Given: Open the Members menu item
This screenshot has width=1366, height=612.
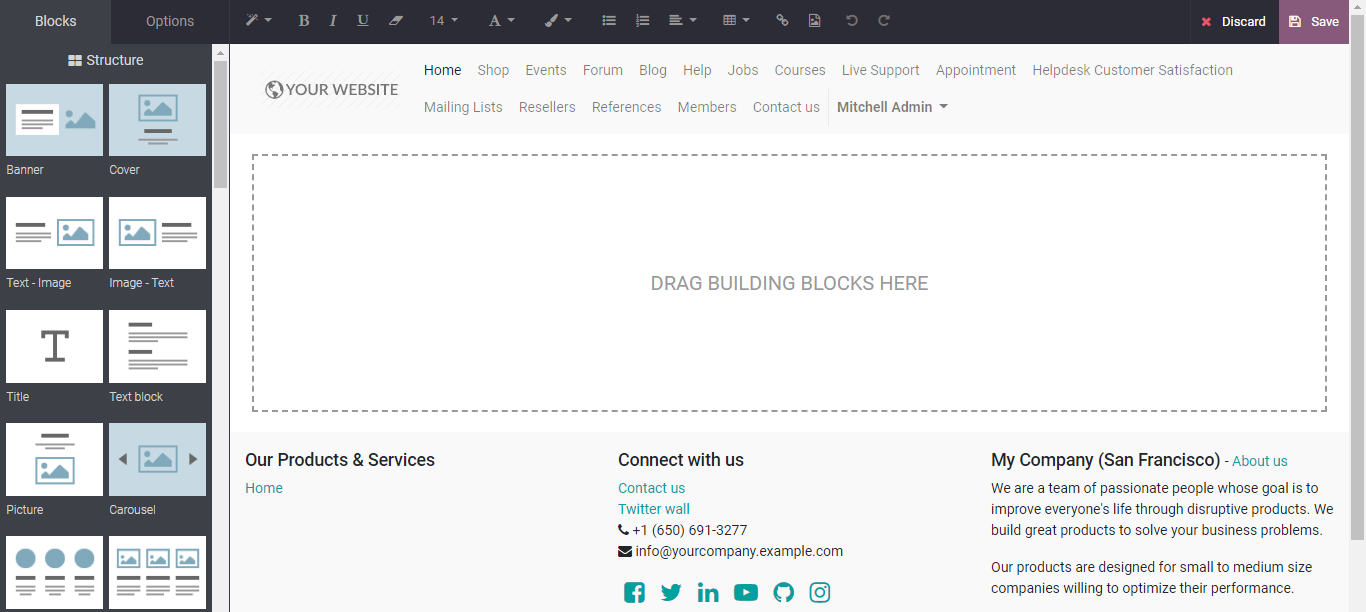Looking at the screenshot, I should point(707,107).
